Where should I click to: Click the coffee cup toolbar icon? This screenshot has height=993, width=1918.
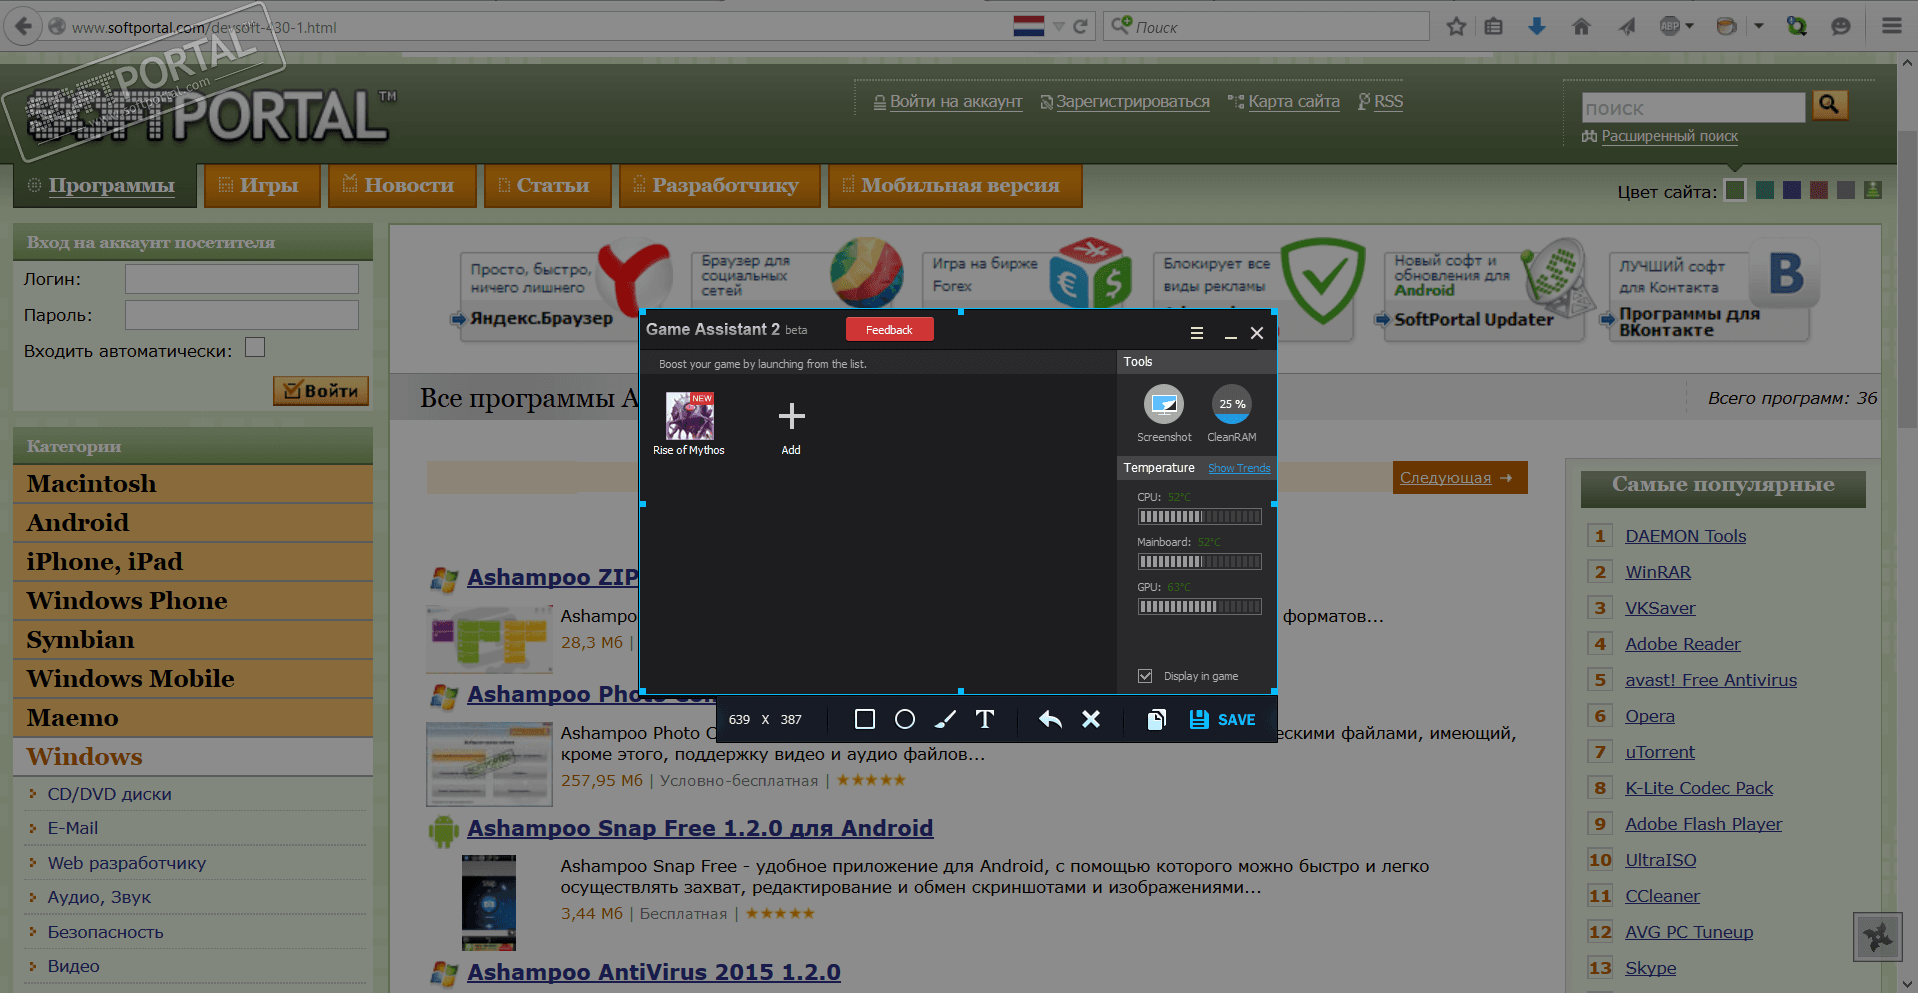tap(1726, 27)
